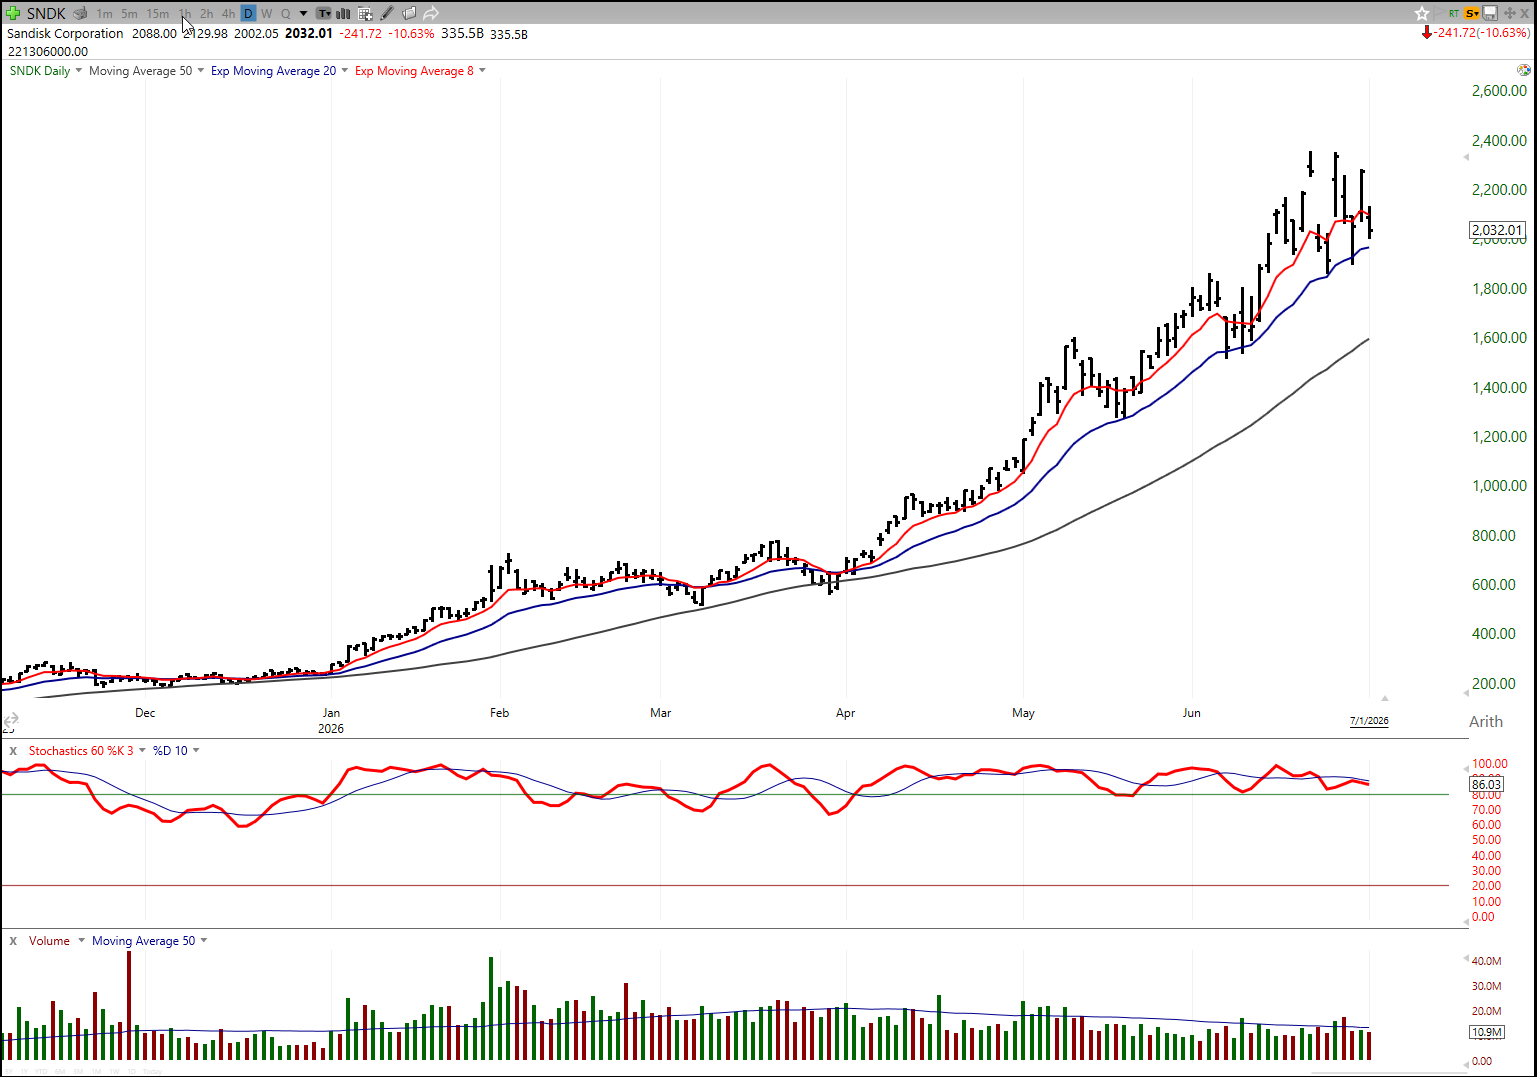Viewport: 1537px width, 1077px height.
Task: Click the last price 2032.01 in header
Action: point(308,33)
